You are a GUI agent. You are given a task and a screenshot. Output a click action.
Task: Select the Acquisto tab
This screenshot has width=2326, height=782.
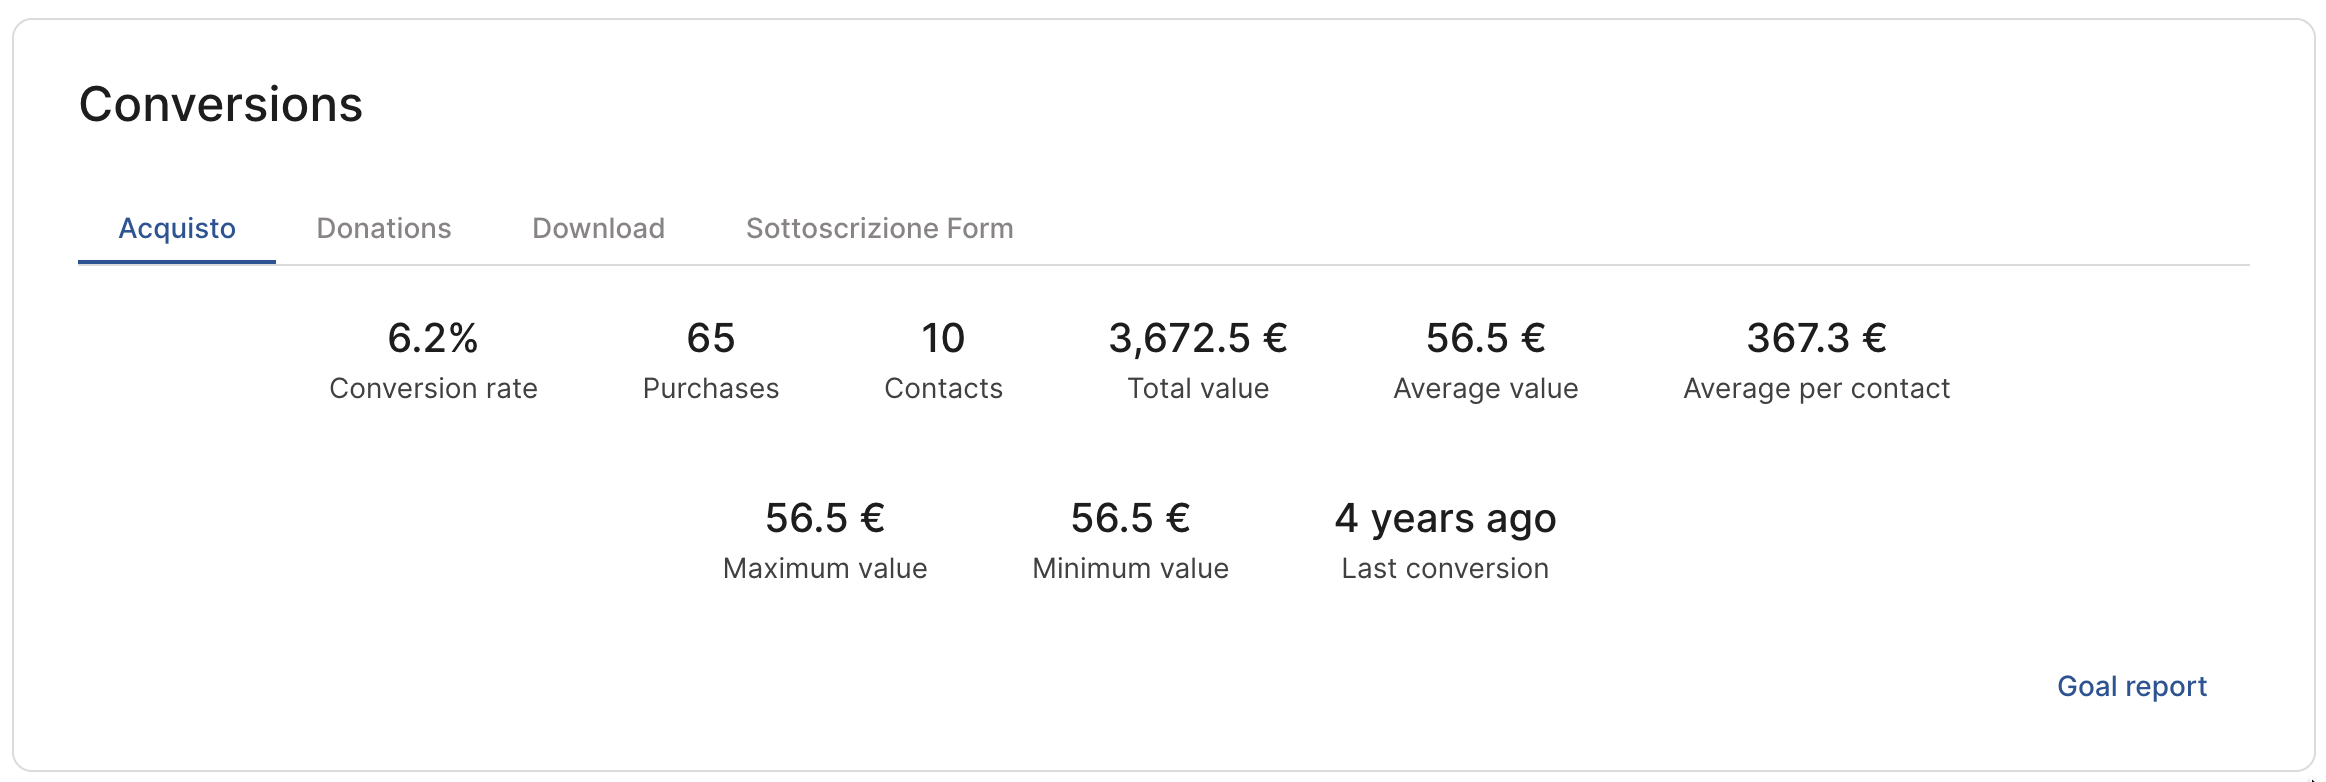pos(177,229)
